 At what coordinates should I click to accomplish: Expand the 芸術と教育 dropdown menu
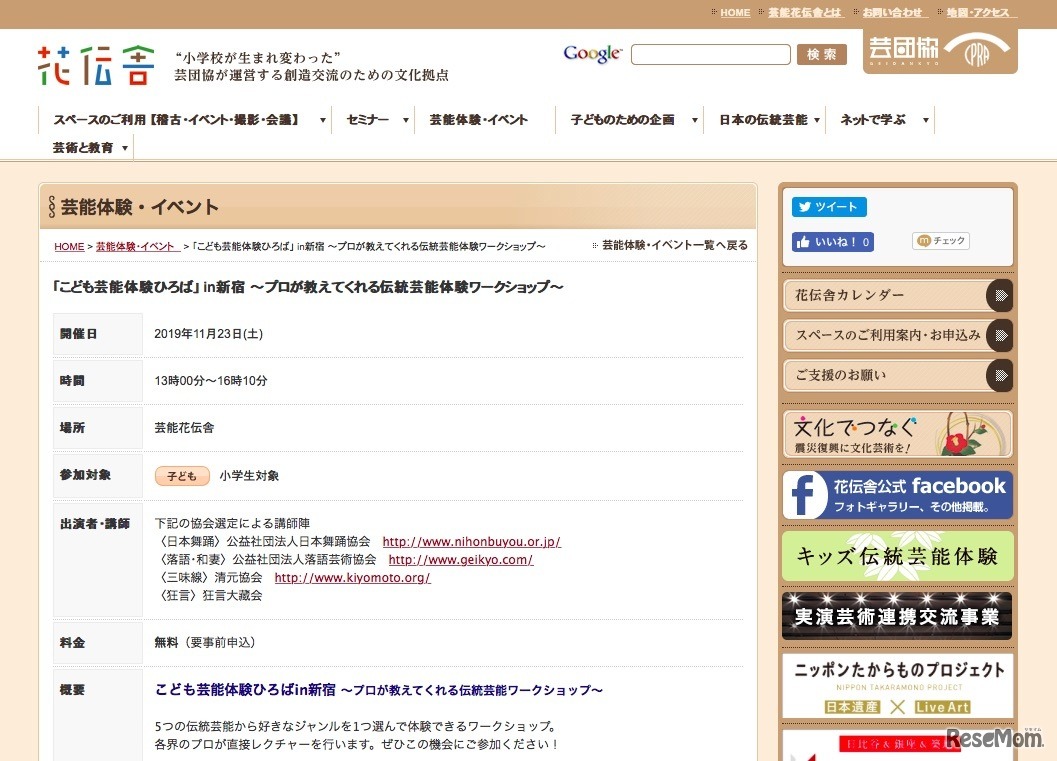point(126,146)
